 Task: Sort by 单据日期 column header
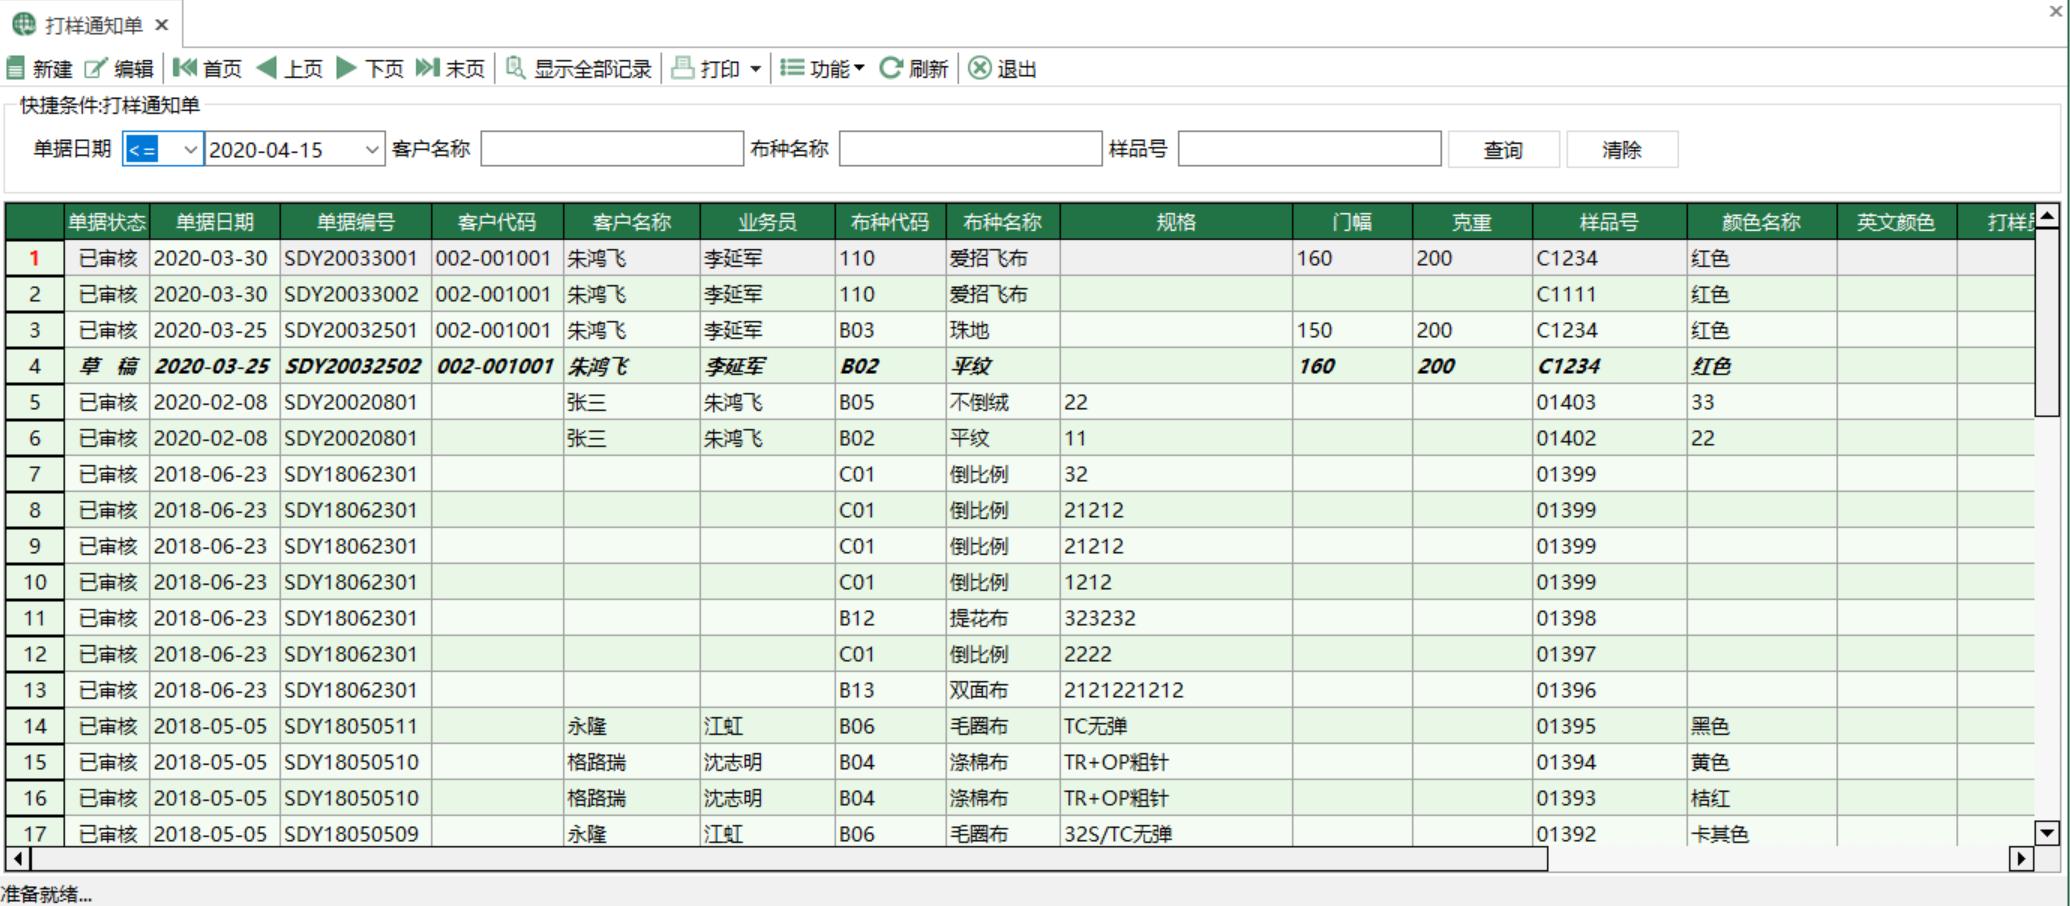(215, 222)
